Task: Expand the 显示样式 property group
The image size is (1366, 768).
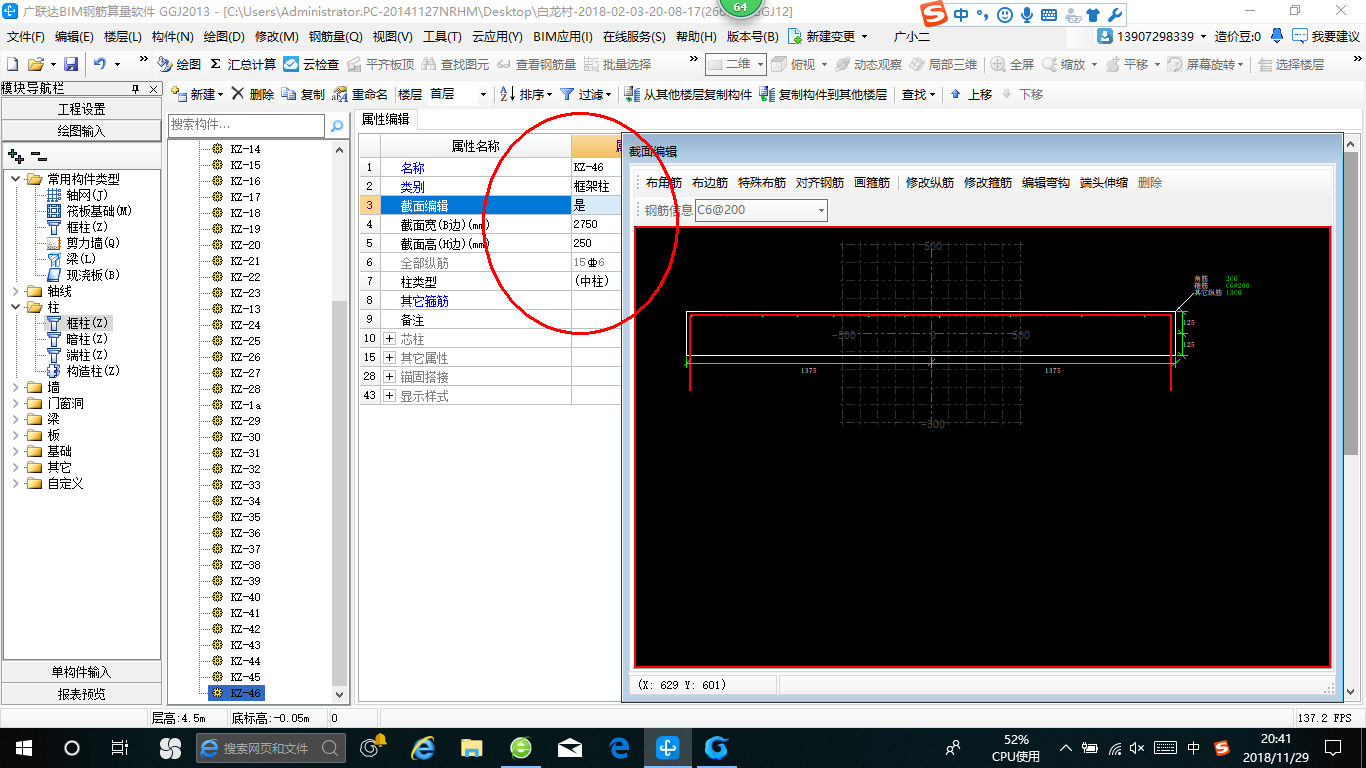Action: (389, 396)
